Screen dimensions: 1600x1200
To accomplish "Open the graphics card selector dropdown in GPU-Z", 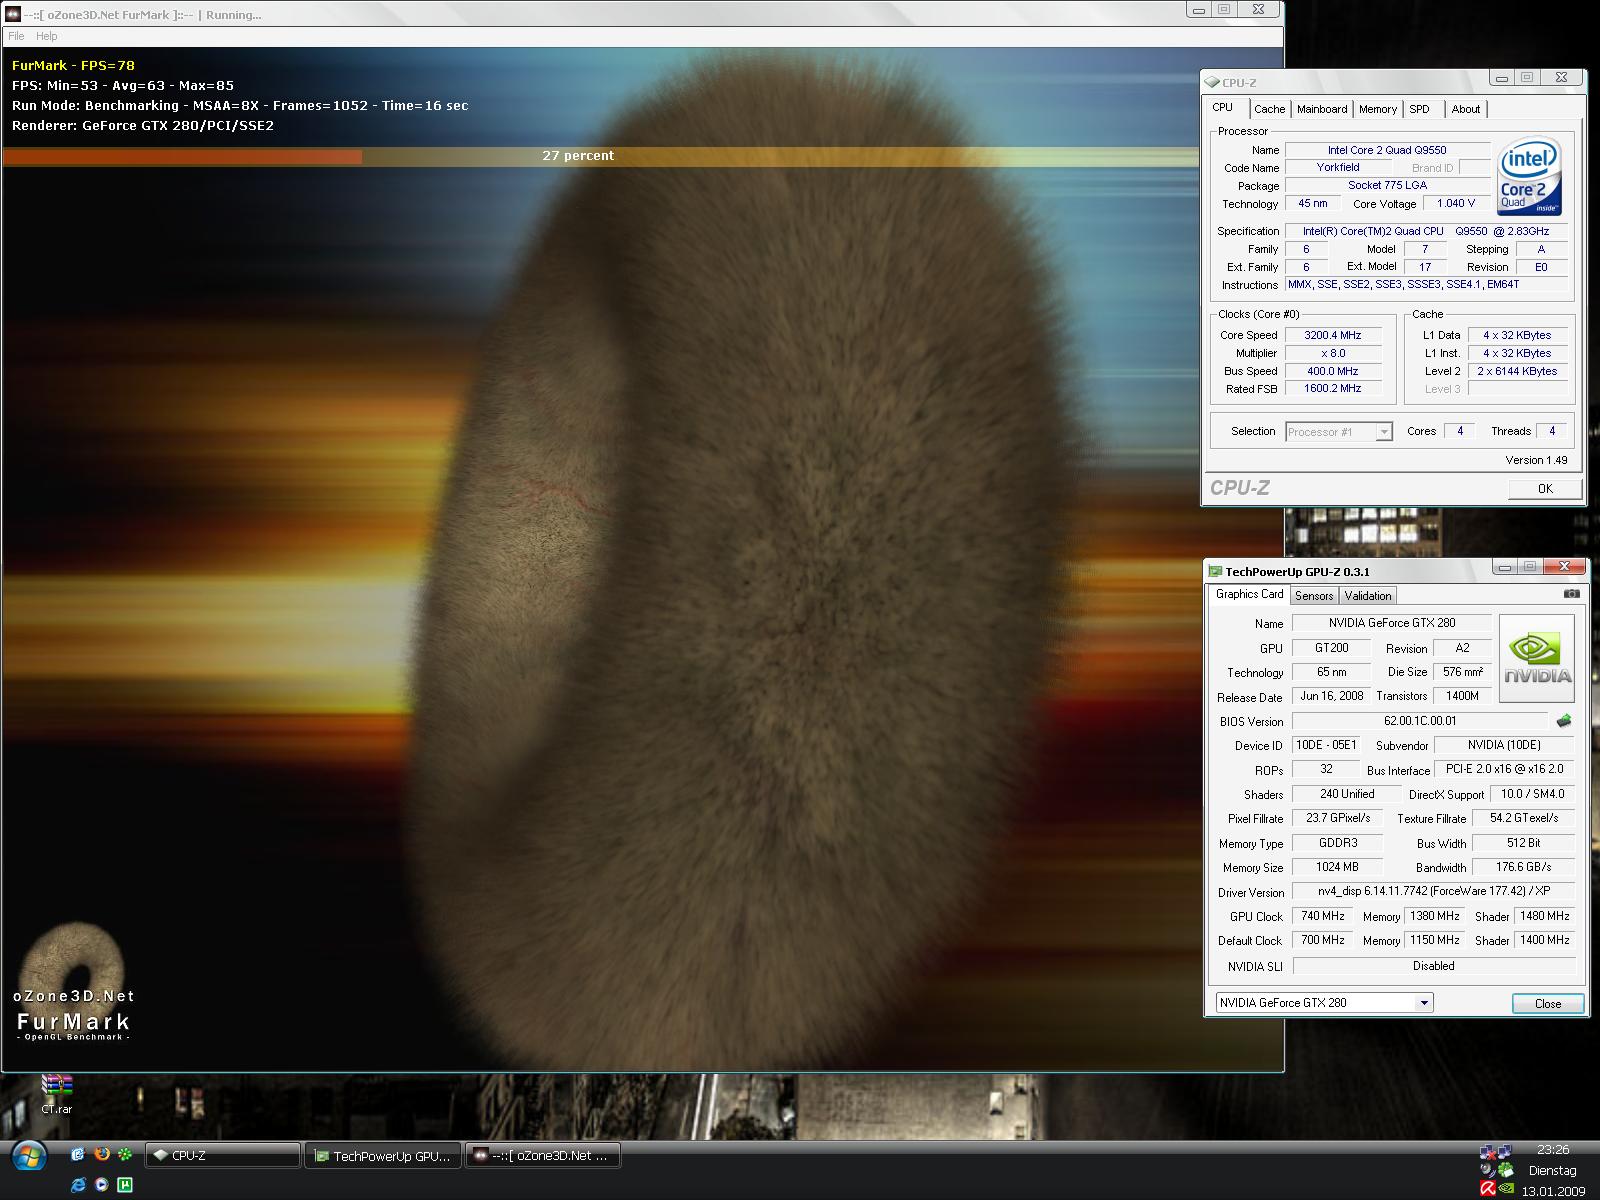I will 1324,1003.
